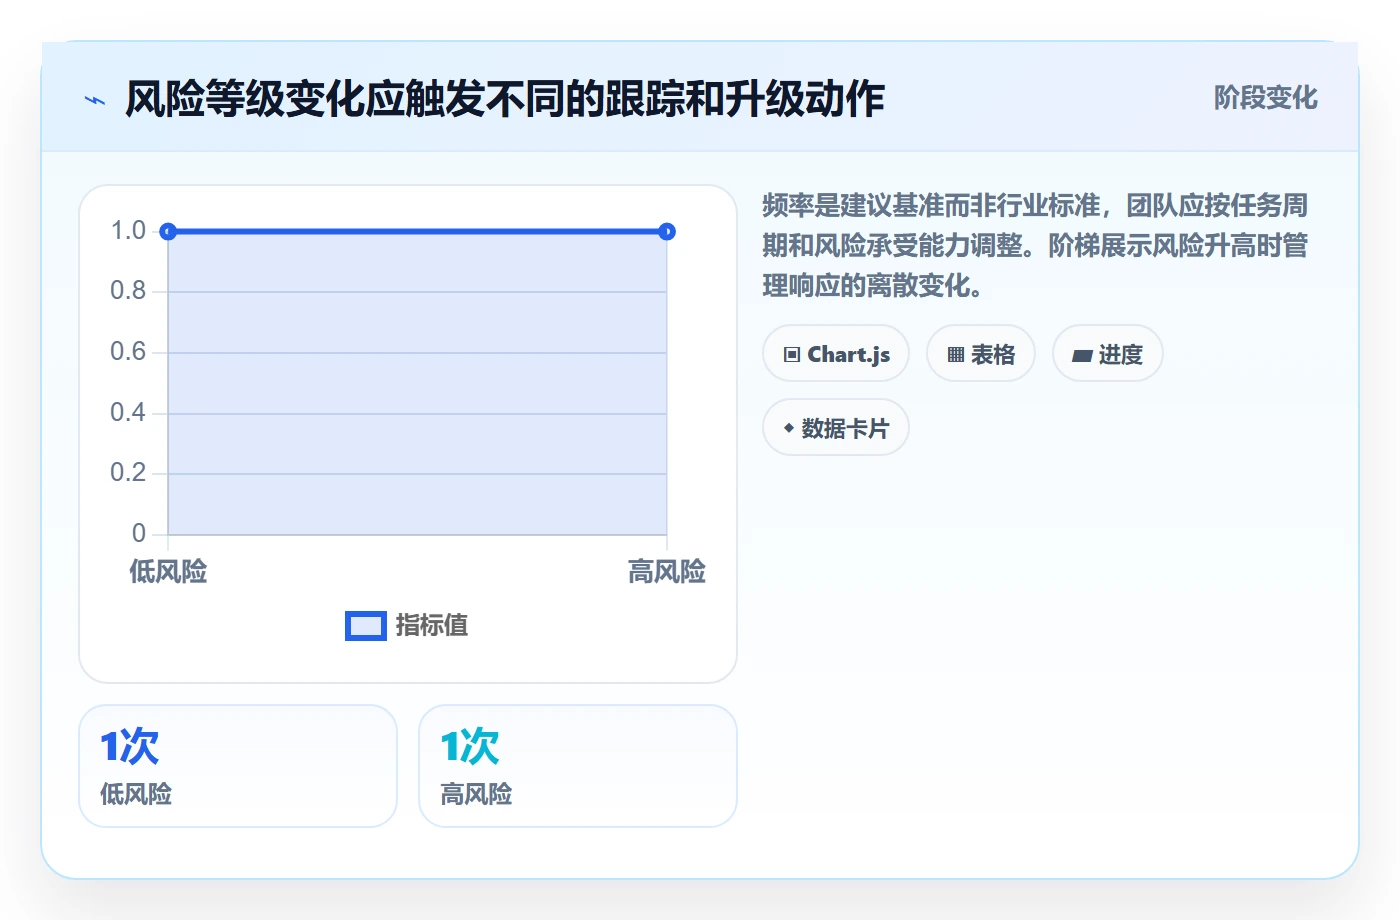Click the 1.0 y-axis tick label
Viewport: 1400px width, 920px height.
pos(128,231)
